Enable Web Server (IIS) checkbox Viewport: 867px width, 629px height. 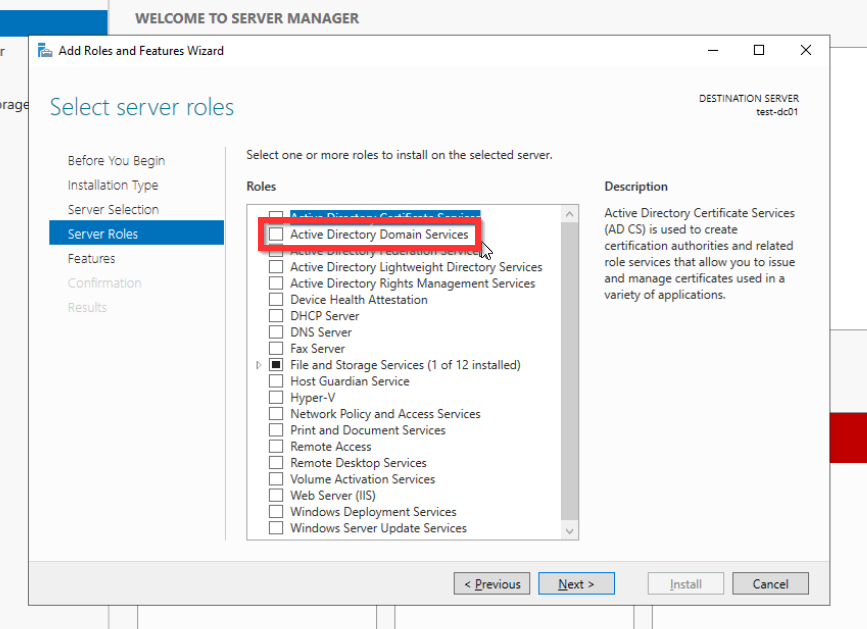[x=276, y=495]
